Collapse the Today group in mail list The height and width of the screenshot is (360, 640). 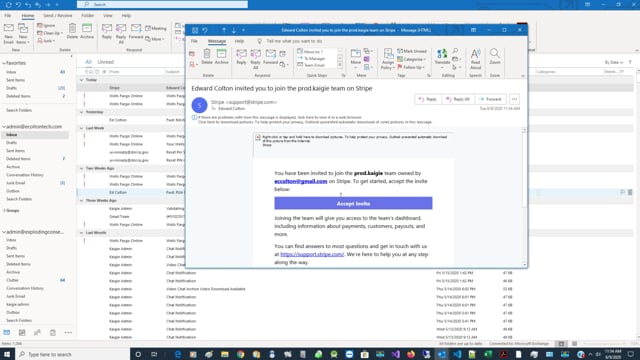(81, 80)
